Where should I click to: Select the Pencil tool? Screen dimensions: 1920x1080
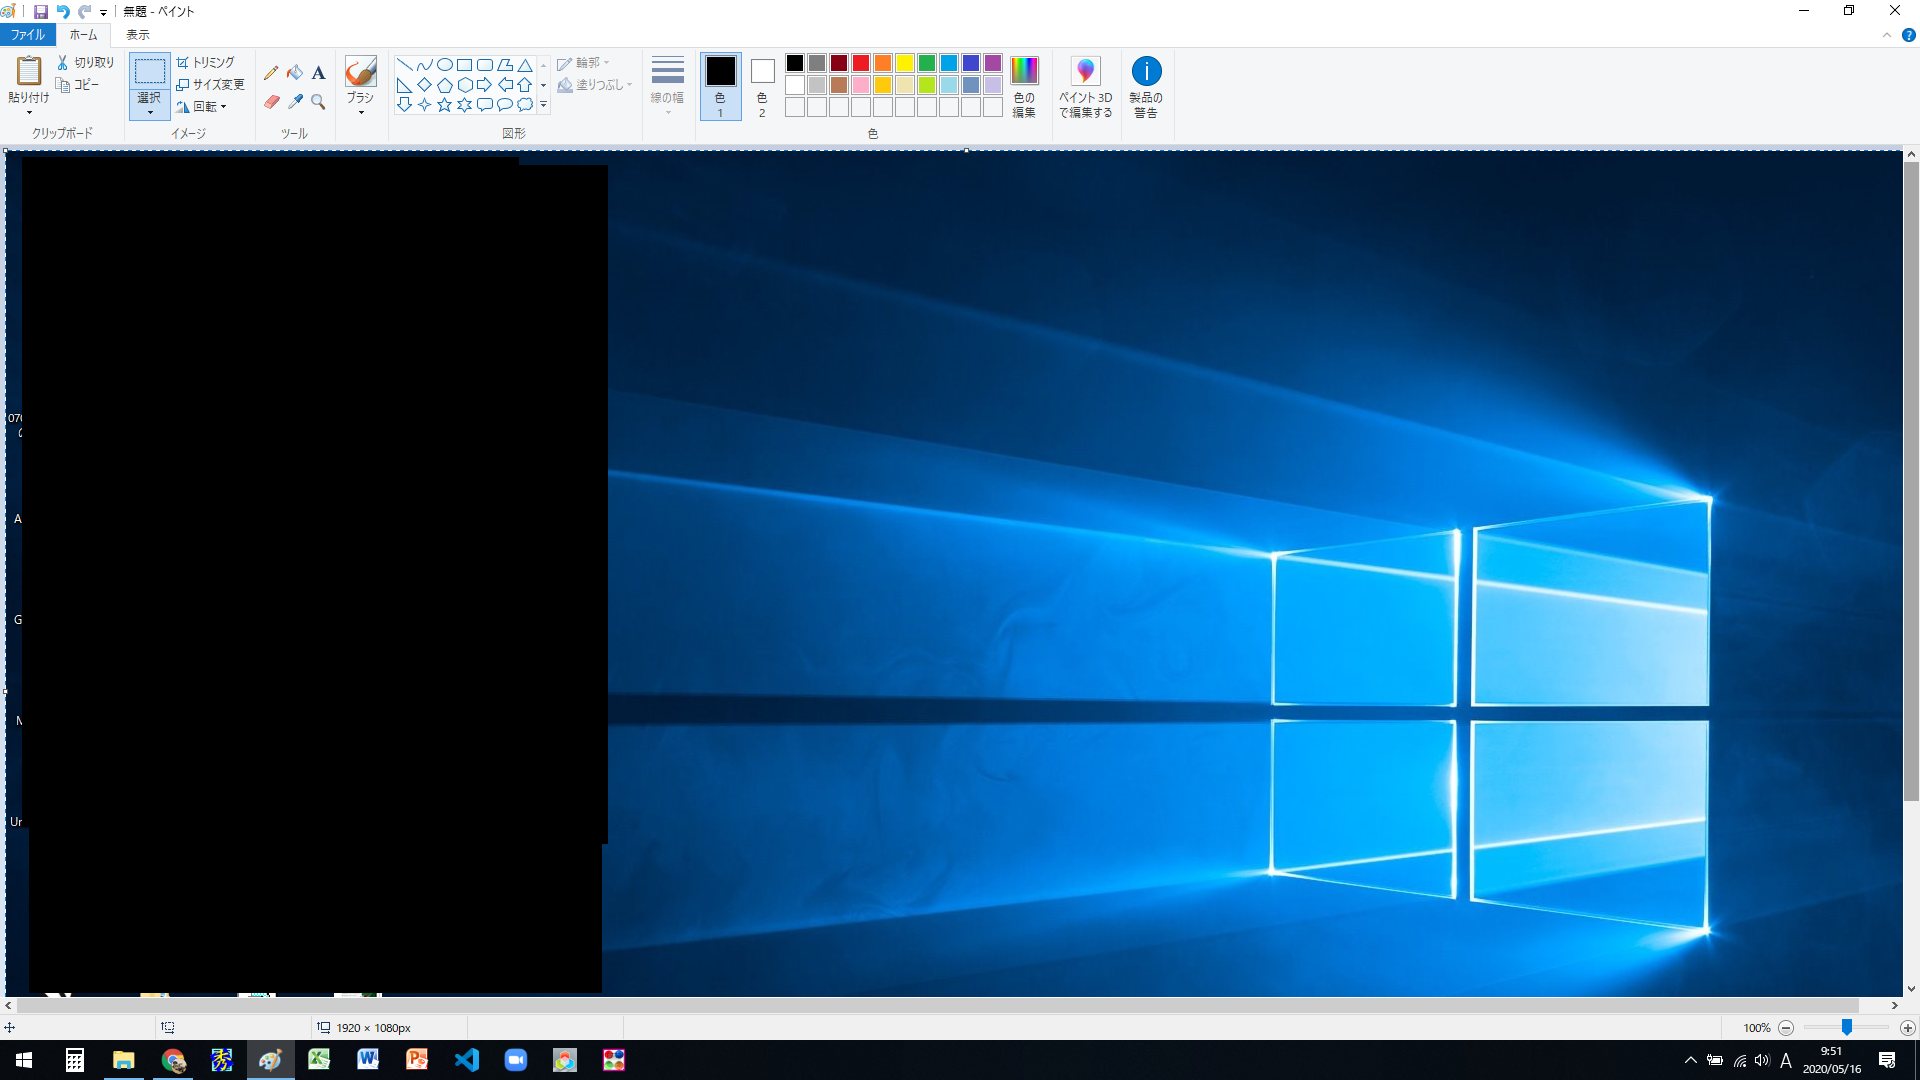tap(271, 73)
